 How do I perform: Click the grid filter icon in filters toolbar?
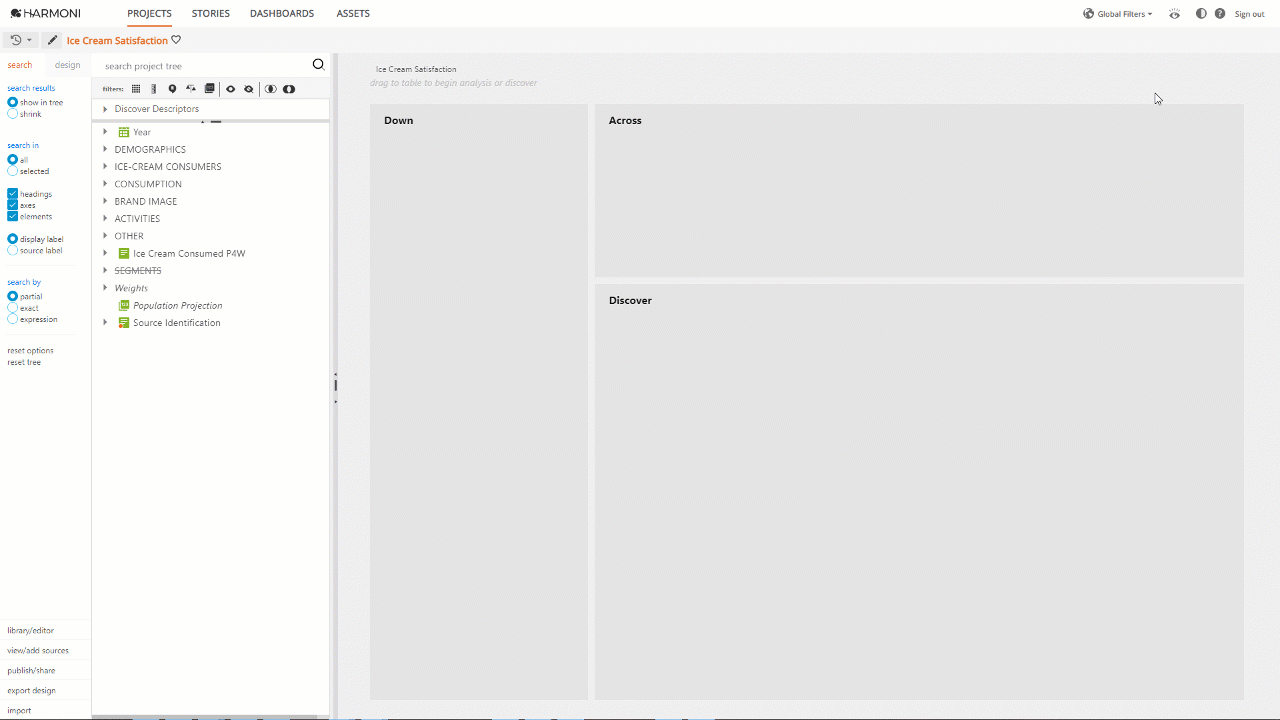(x=135, y=89)
